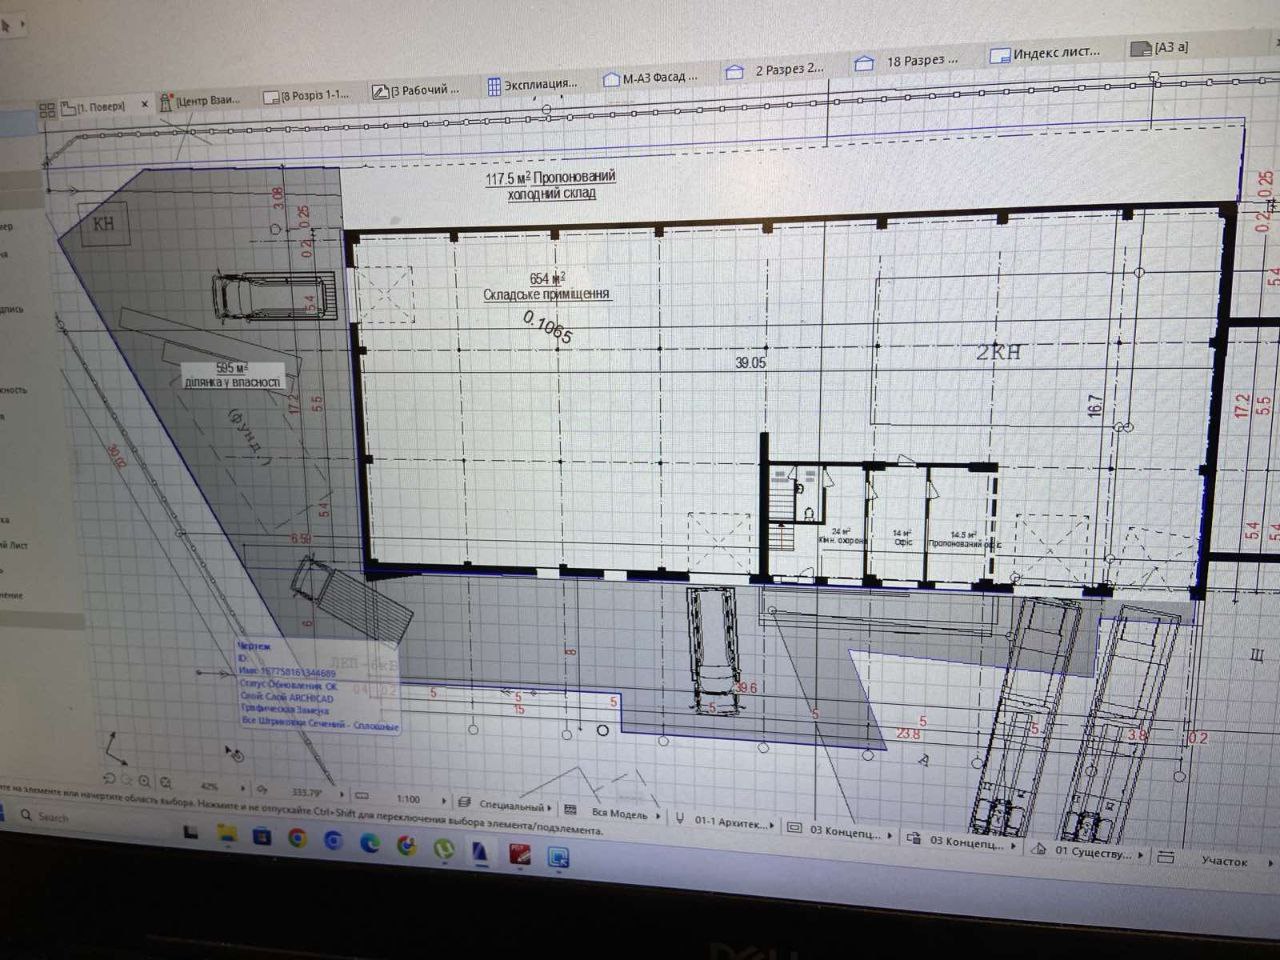This screenshot has width=1280, height=960.
Task: Select the 654 м² Складське приміщення zone label
Action: click(547, 286)
